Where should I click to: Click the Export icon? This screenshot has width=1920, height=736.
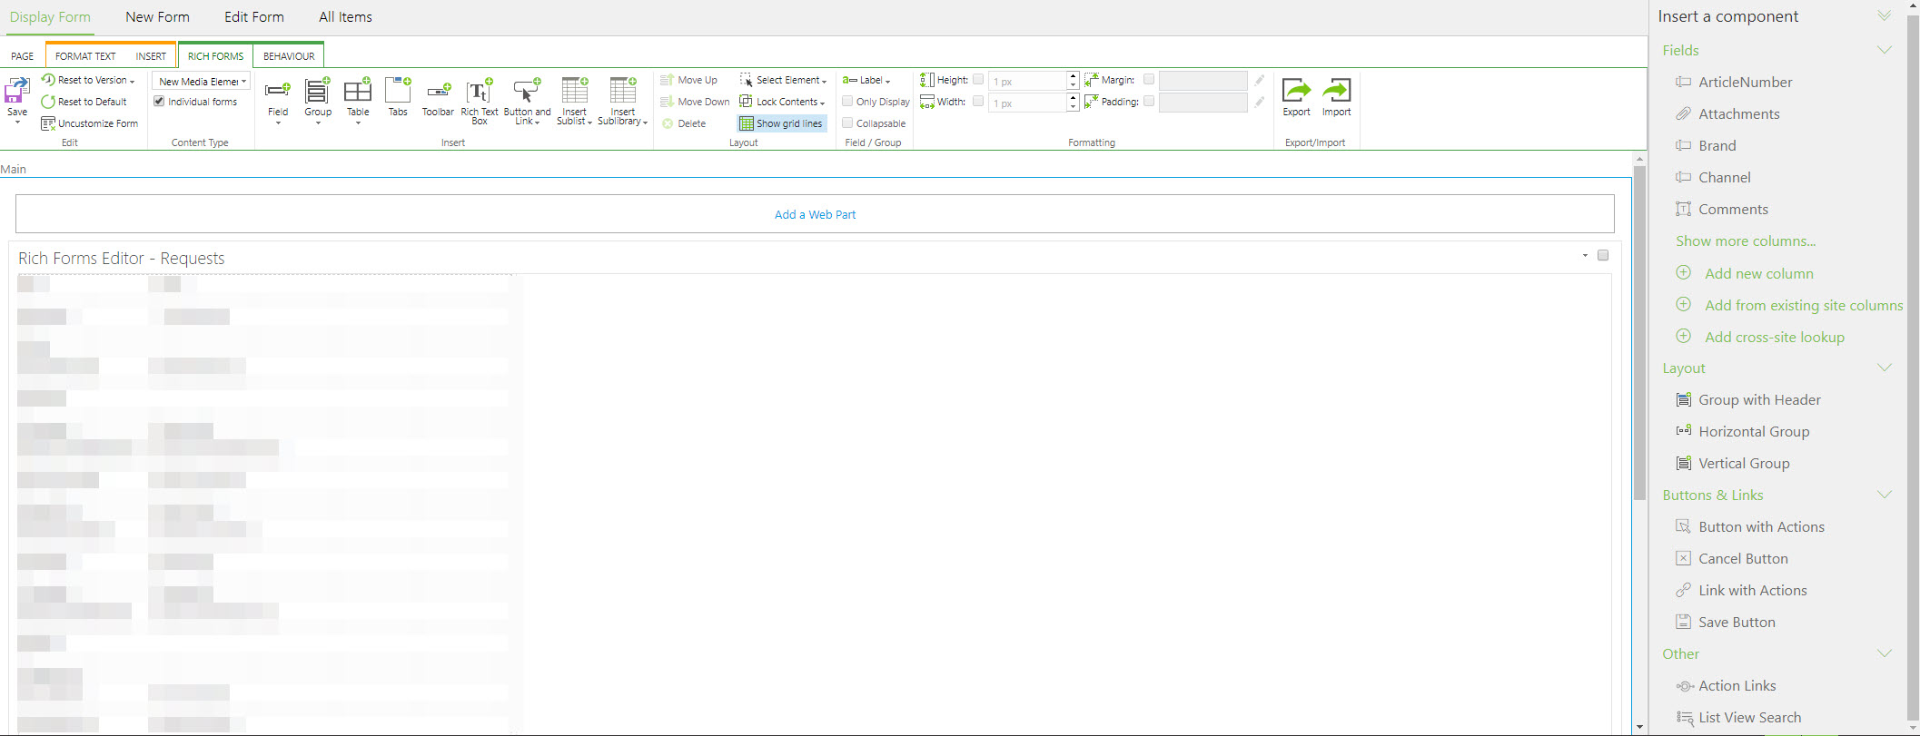click(1296, 93)
